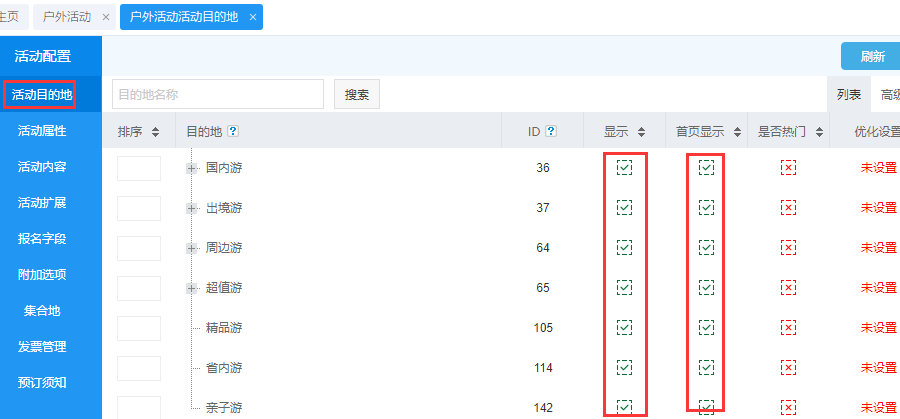Click the help icon next to 目的地 header

tap(233, 132)
